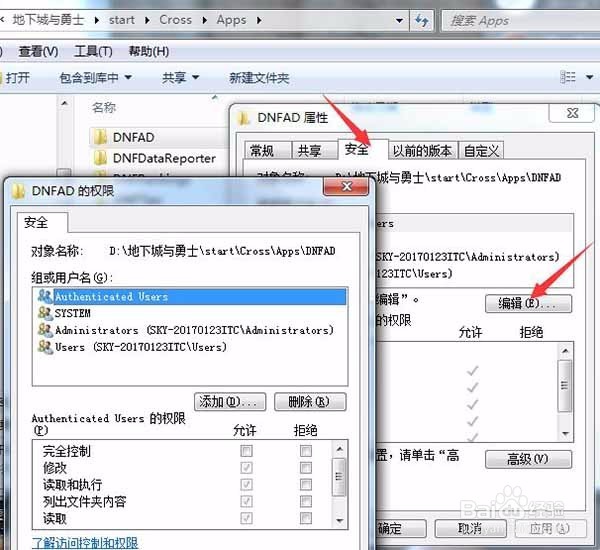Toggle 列出文件夹内容 deny checkbox
Screen dimensions: 600x550
[305, 501]
